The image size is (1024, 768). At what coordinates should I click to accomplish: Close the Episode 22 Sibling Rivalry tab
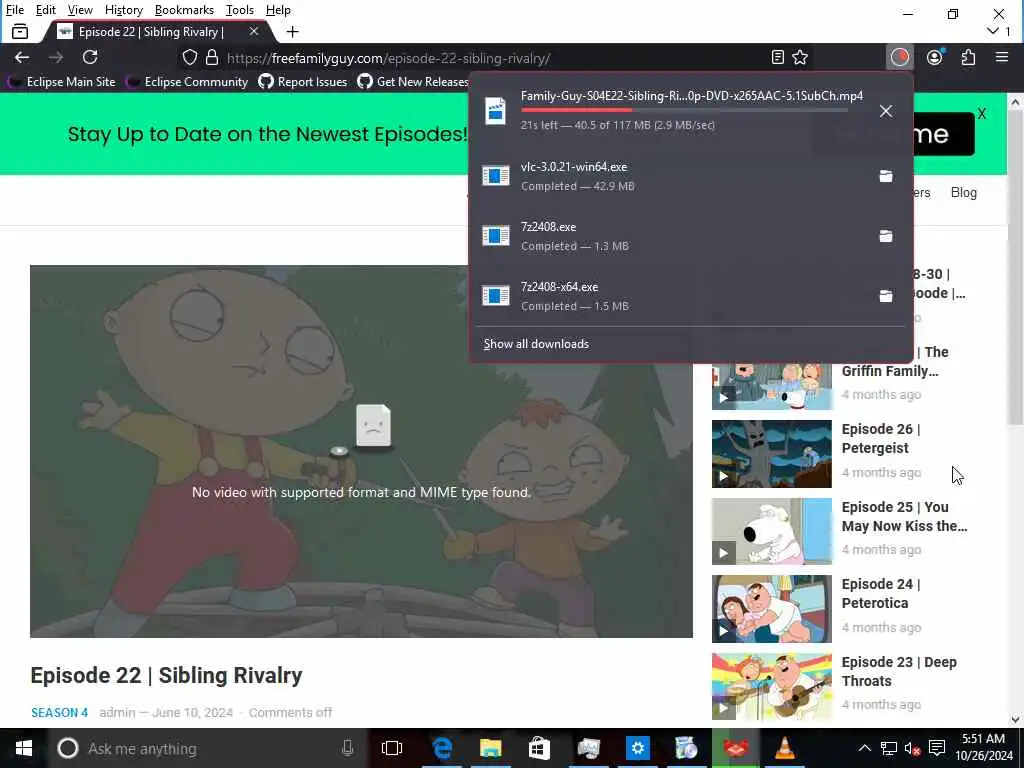253,31
